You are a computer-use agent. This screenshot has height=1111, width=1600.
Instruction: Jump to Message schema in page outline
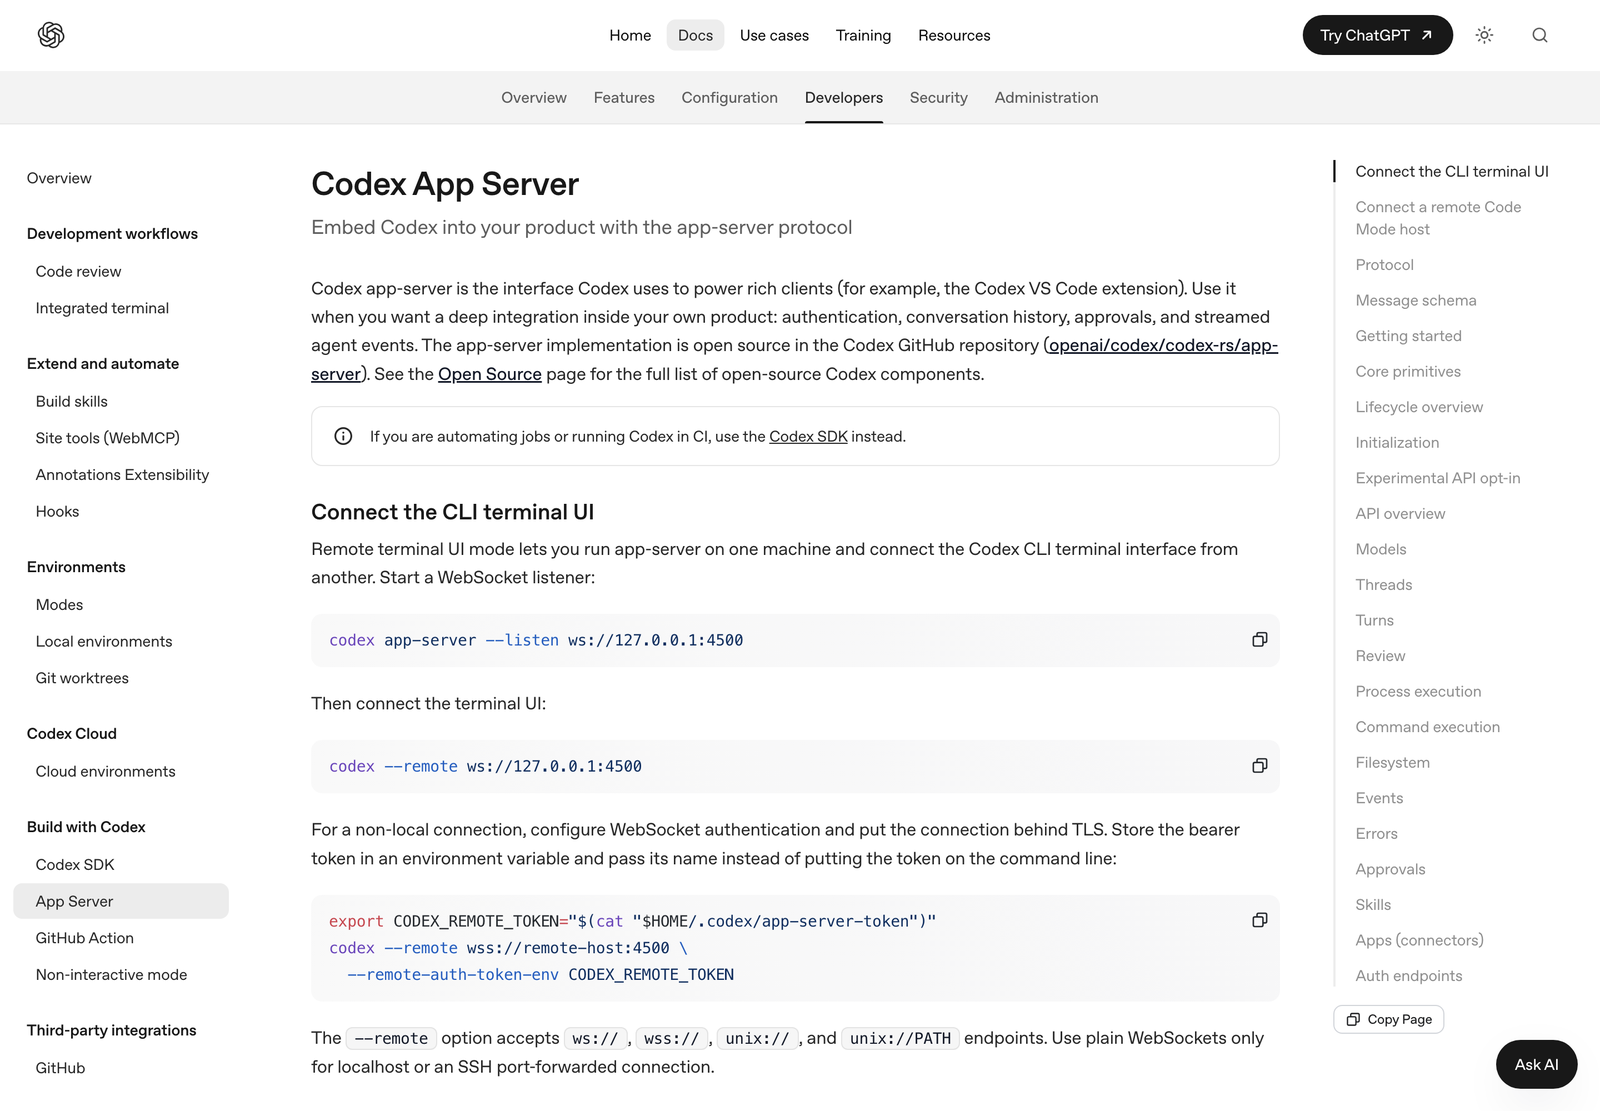(x=1416, y=300)
